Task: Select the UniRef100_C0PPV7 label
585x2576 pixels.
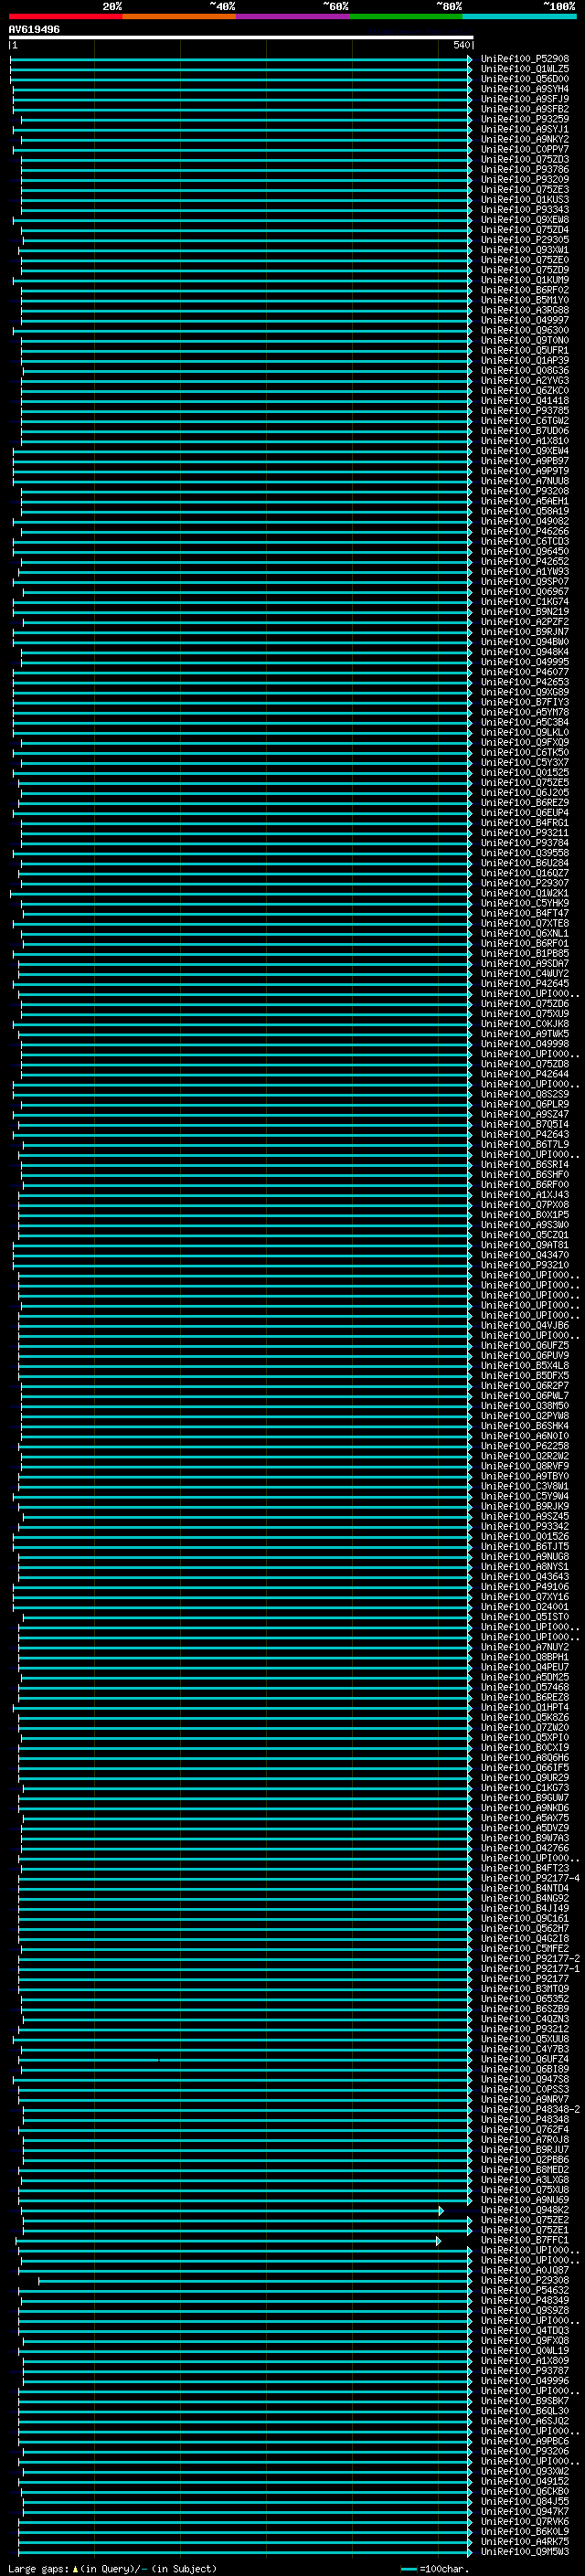Action: click(525, 149)
